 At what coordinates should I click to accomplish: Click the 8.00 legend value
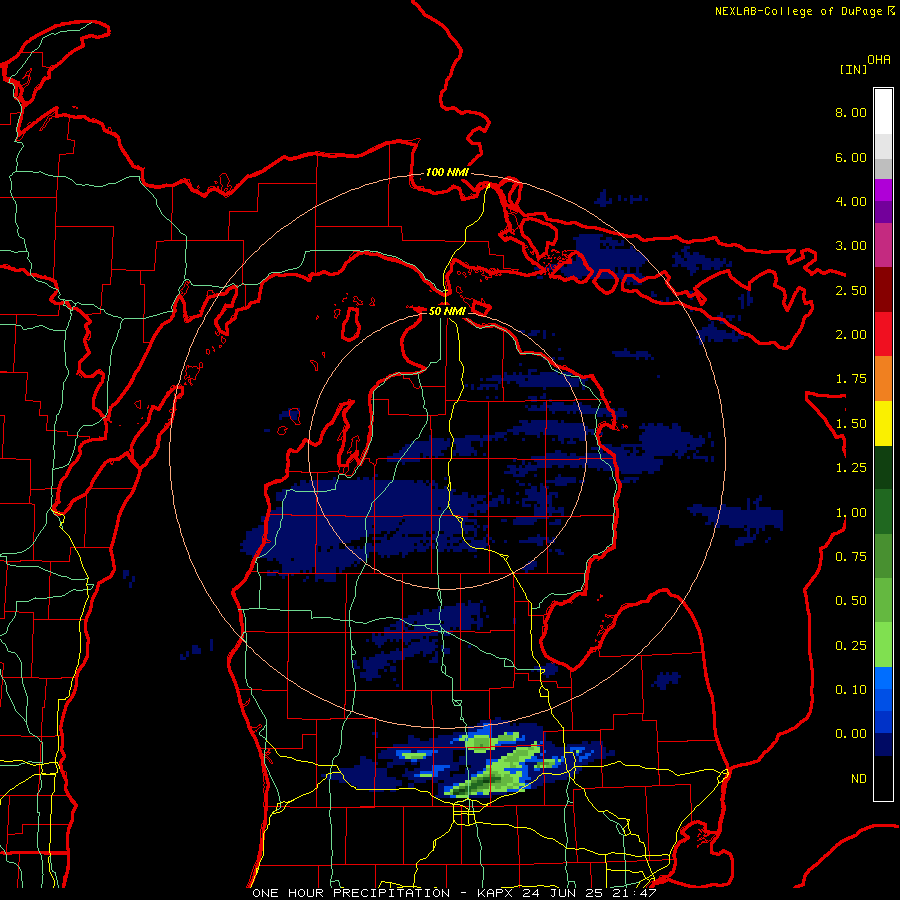tap(851, 112)
